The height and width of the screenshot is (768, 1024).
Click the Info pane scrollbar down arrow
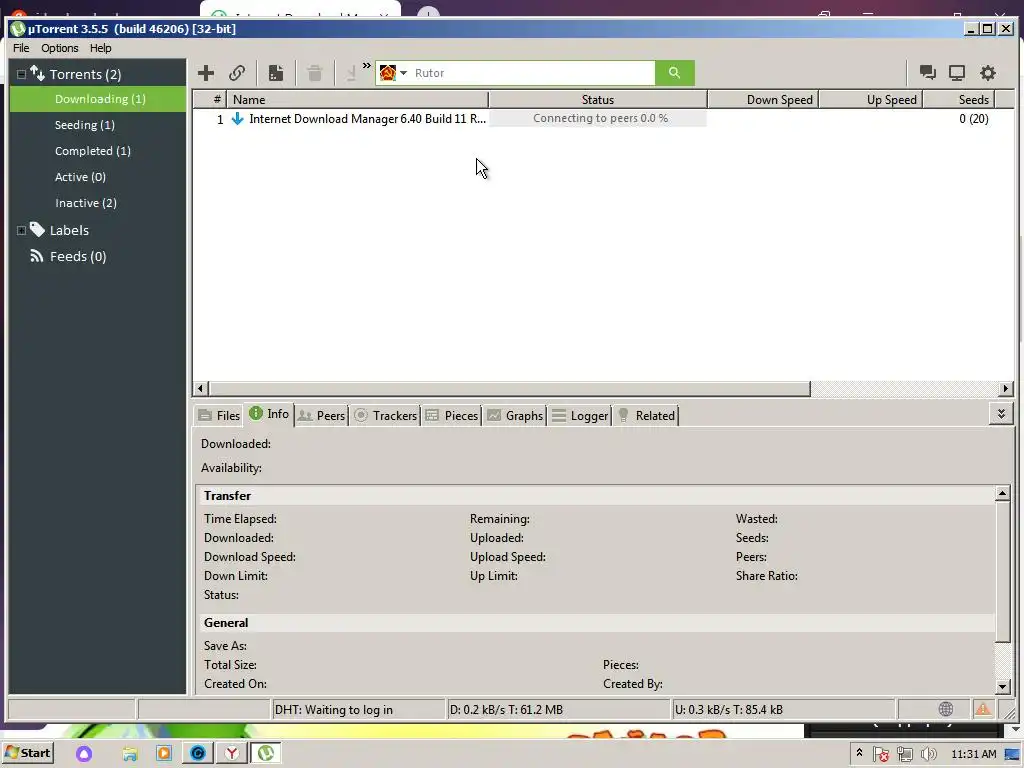(x=1002, y=686)
